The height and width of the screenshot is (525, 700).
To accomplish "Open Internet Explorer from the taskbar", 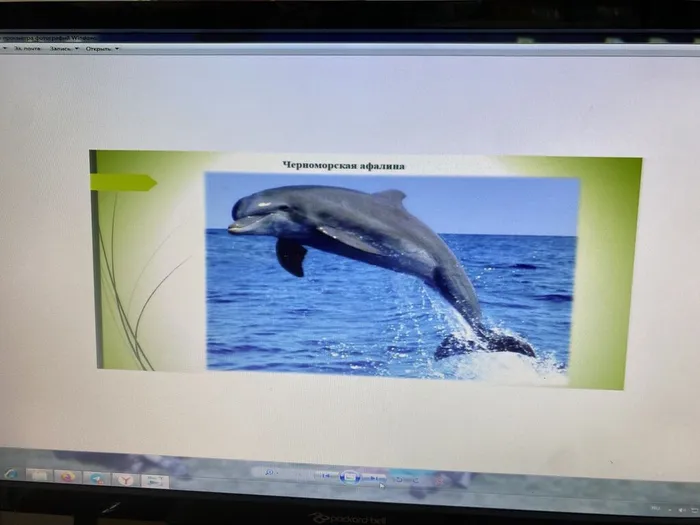I will (x=11, y=473).
